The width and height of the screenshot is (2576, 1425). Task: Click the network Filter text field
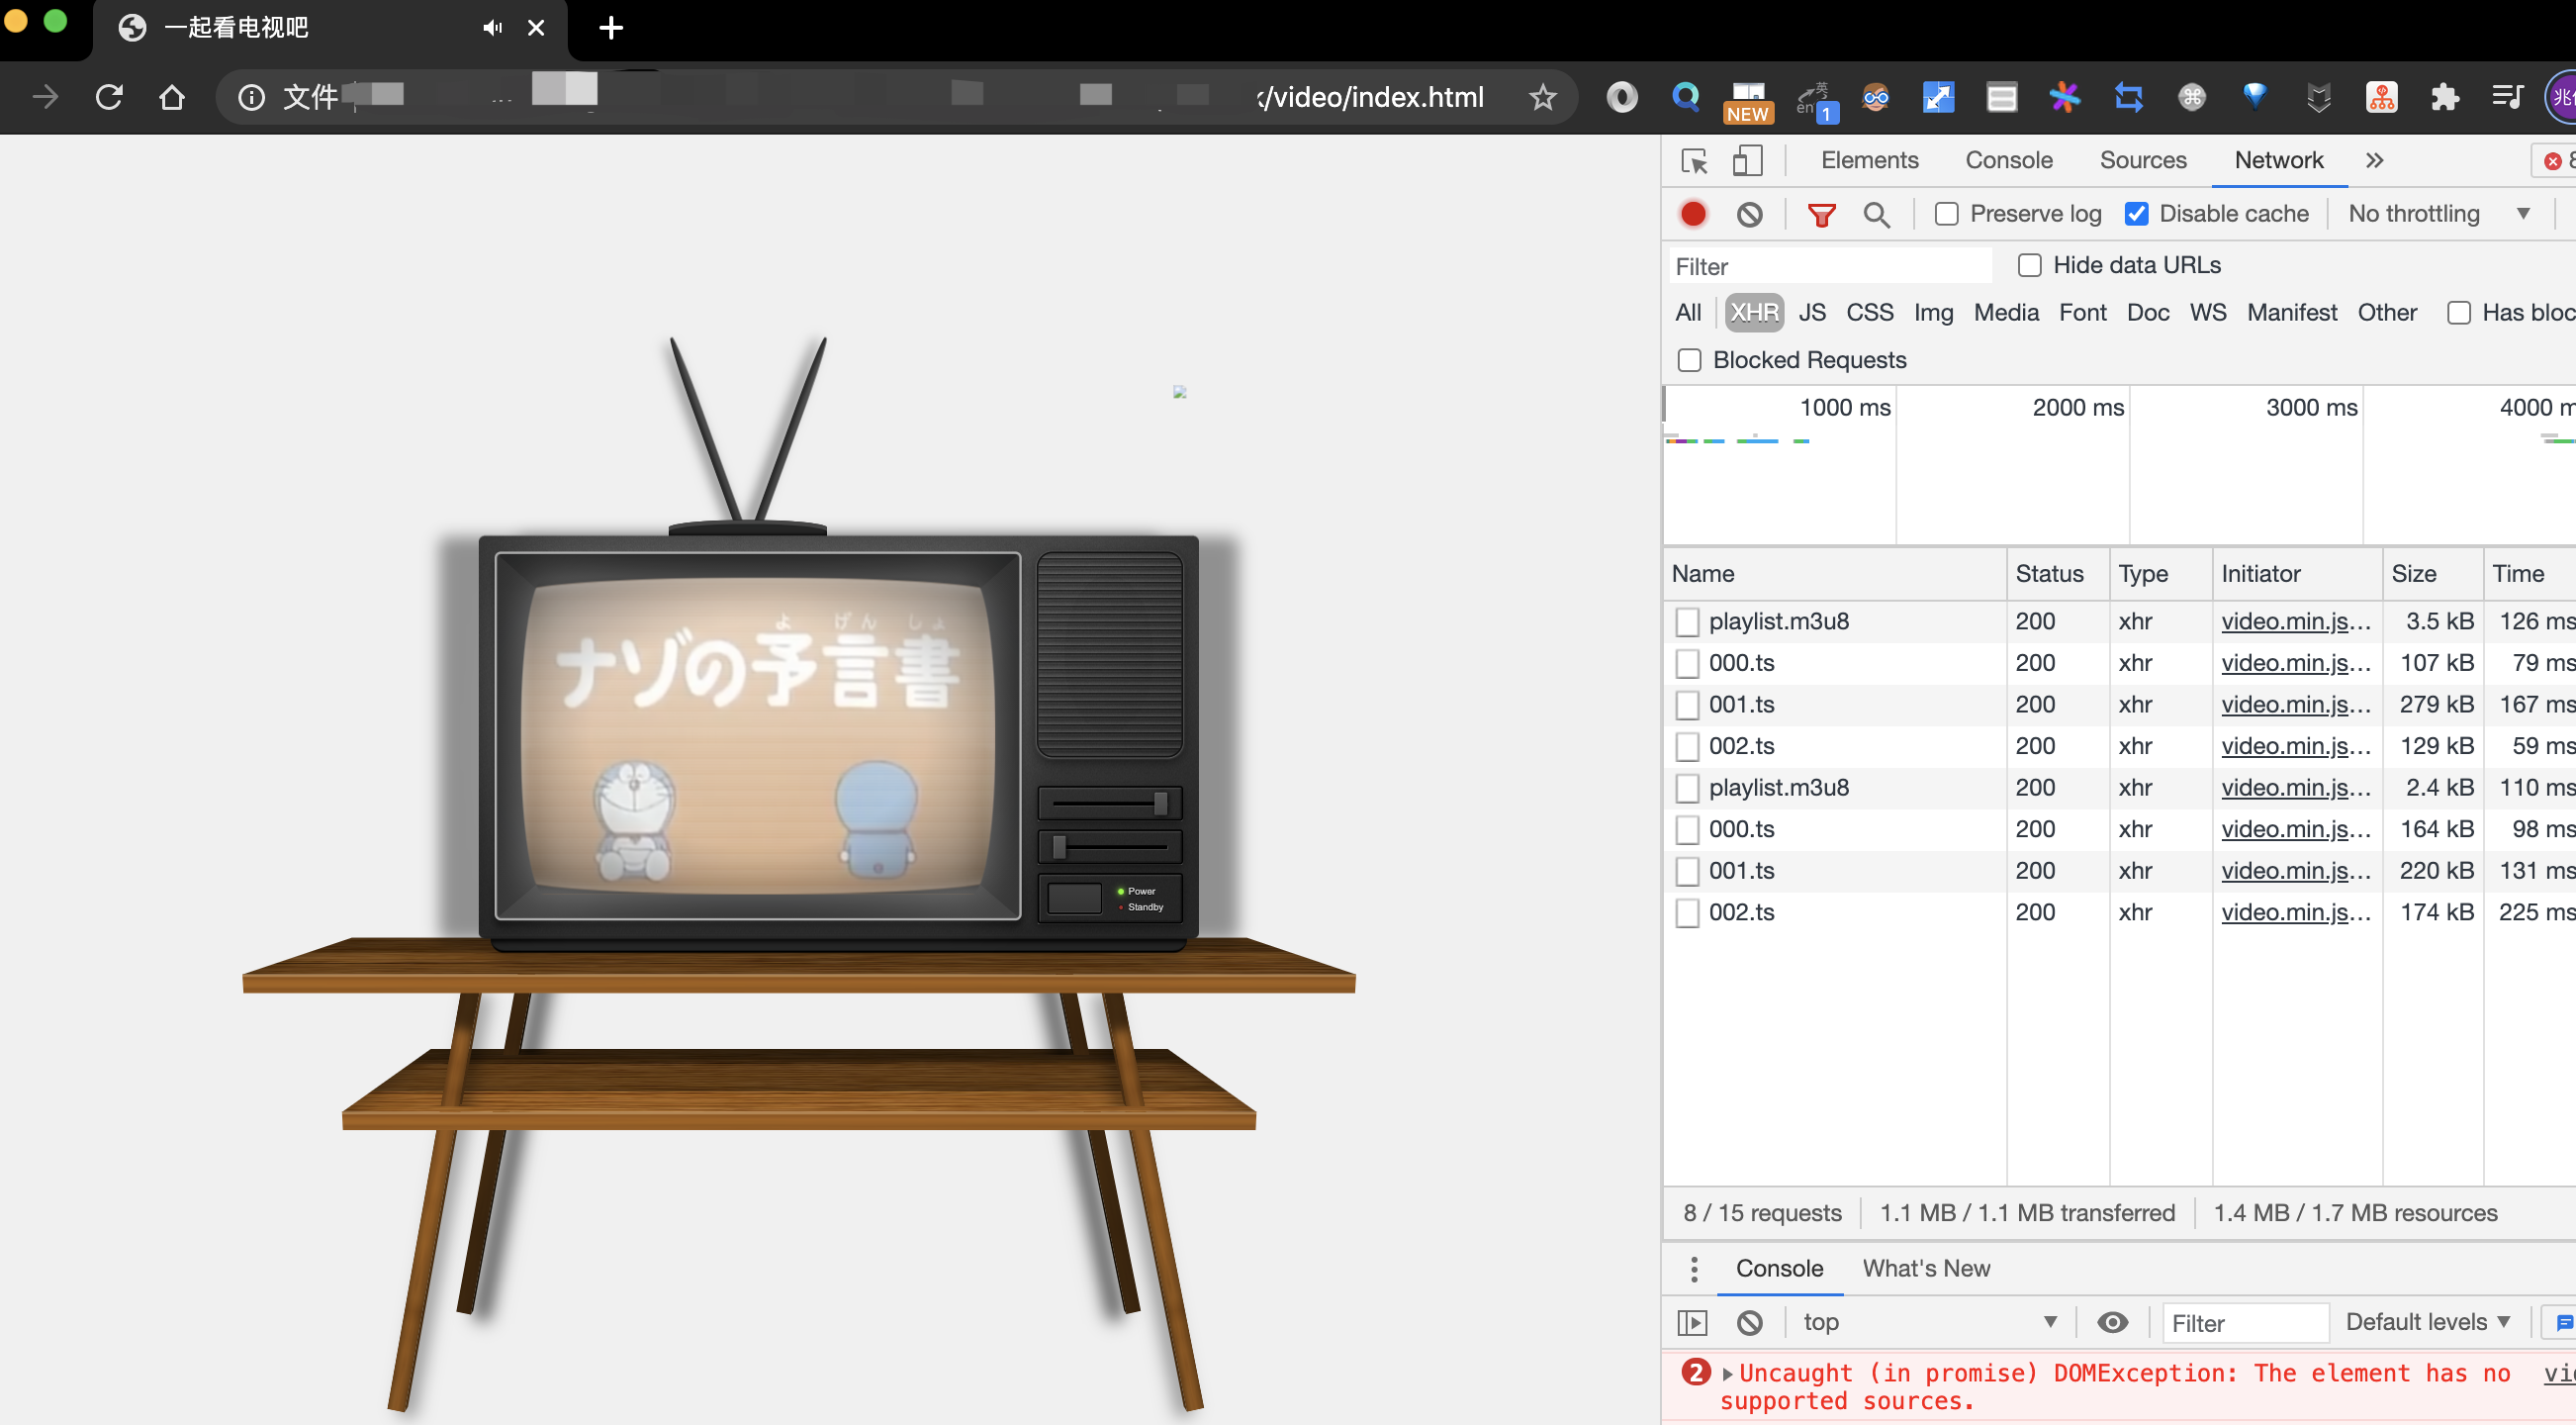[x=1830, y=266]
